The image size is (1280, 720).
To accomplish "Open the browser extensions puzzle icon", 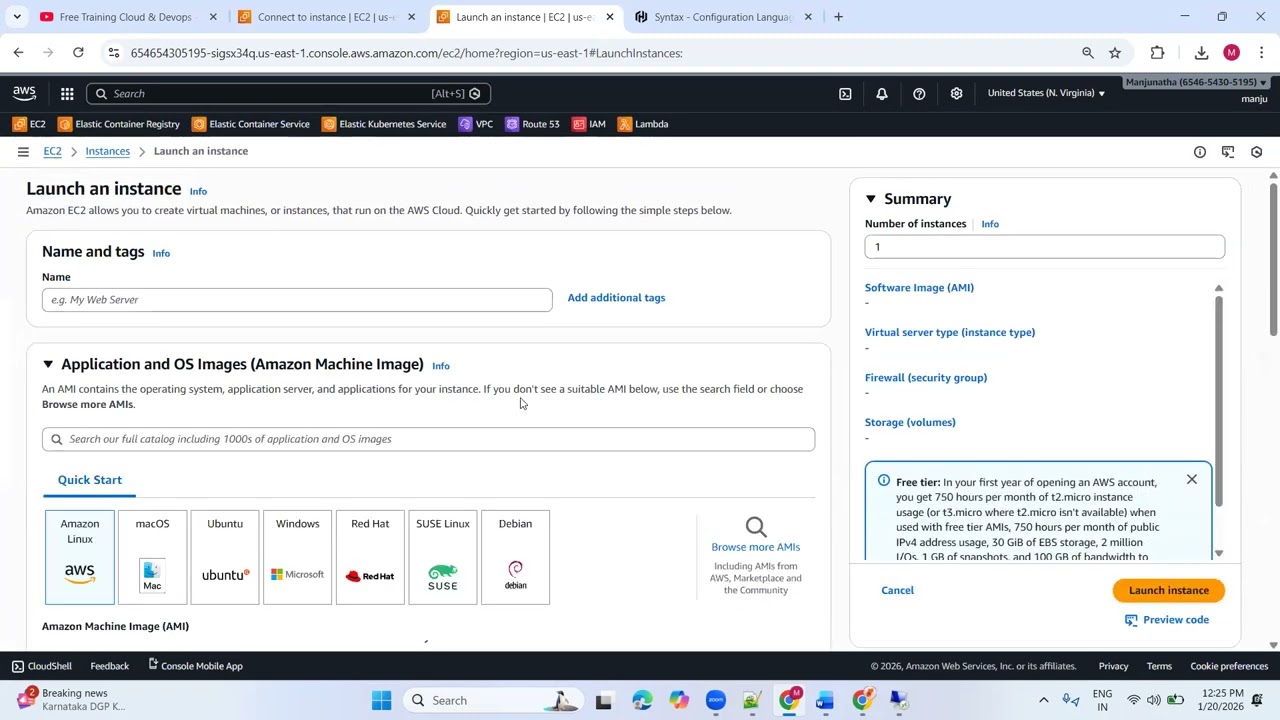I will pos(1157,53).
